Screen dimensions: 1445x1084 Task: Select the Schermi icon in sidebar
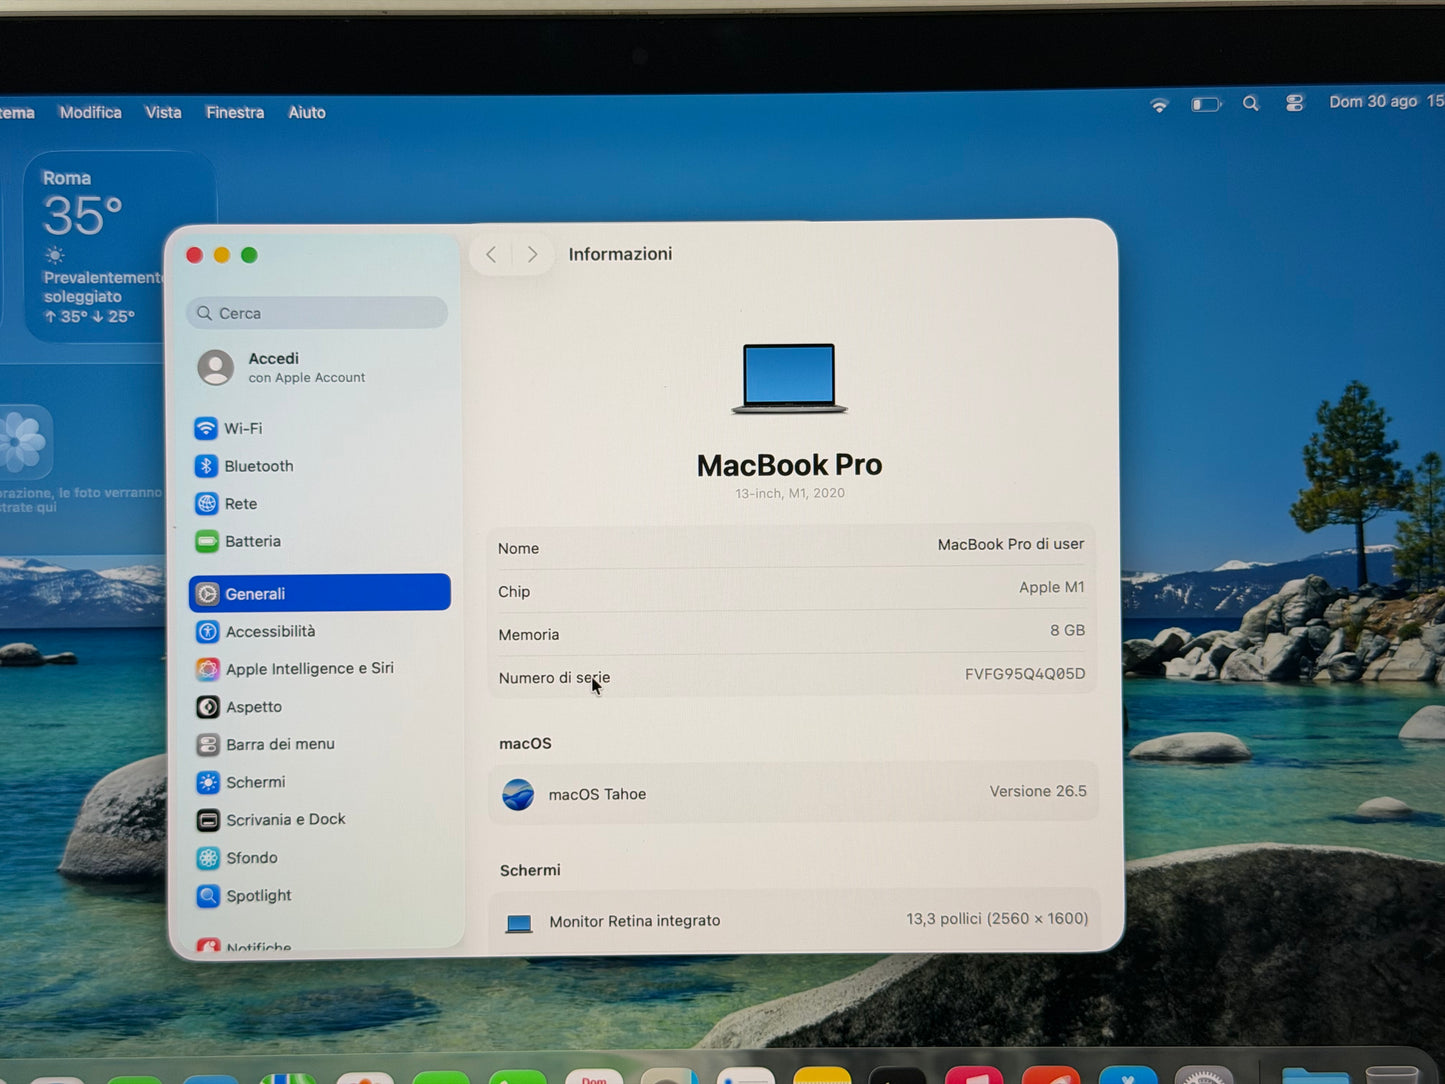[208, 782]
